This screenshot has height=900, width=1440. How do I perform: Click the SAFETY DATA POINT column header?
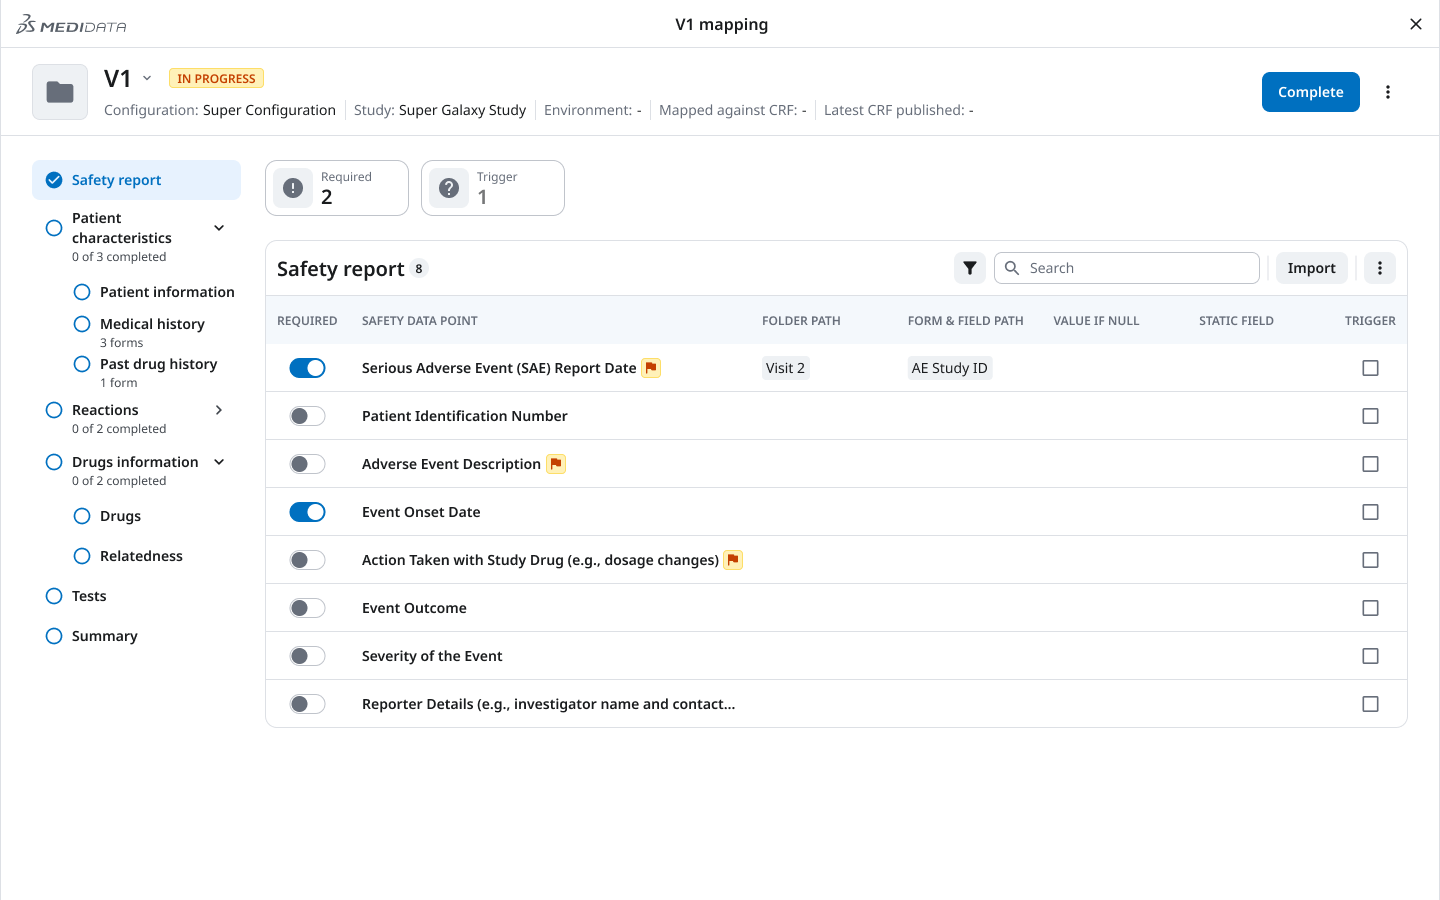(420, 321)
